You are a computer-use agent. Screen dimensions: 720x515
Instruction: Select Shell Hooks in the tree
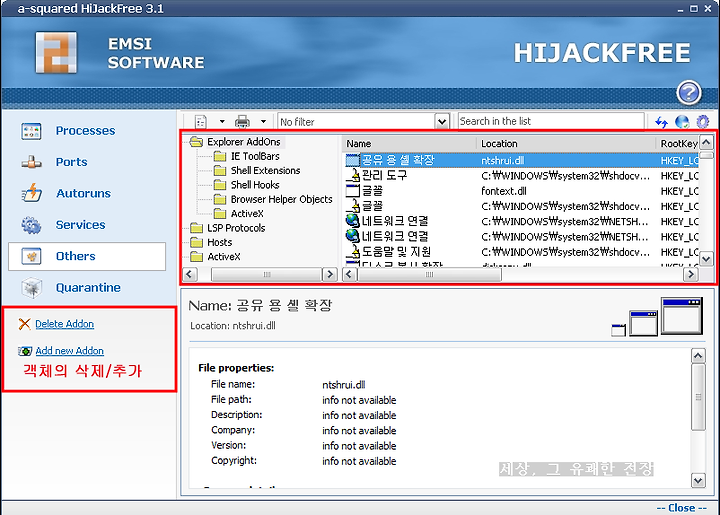(255, 185)
